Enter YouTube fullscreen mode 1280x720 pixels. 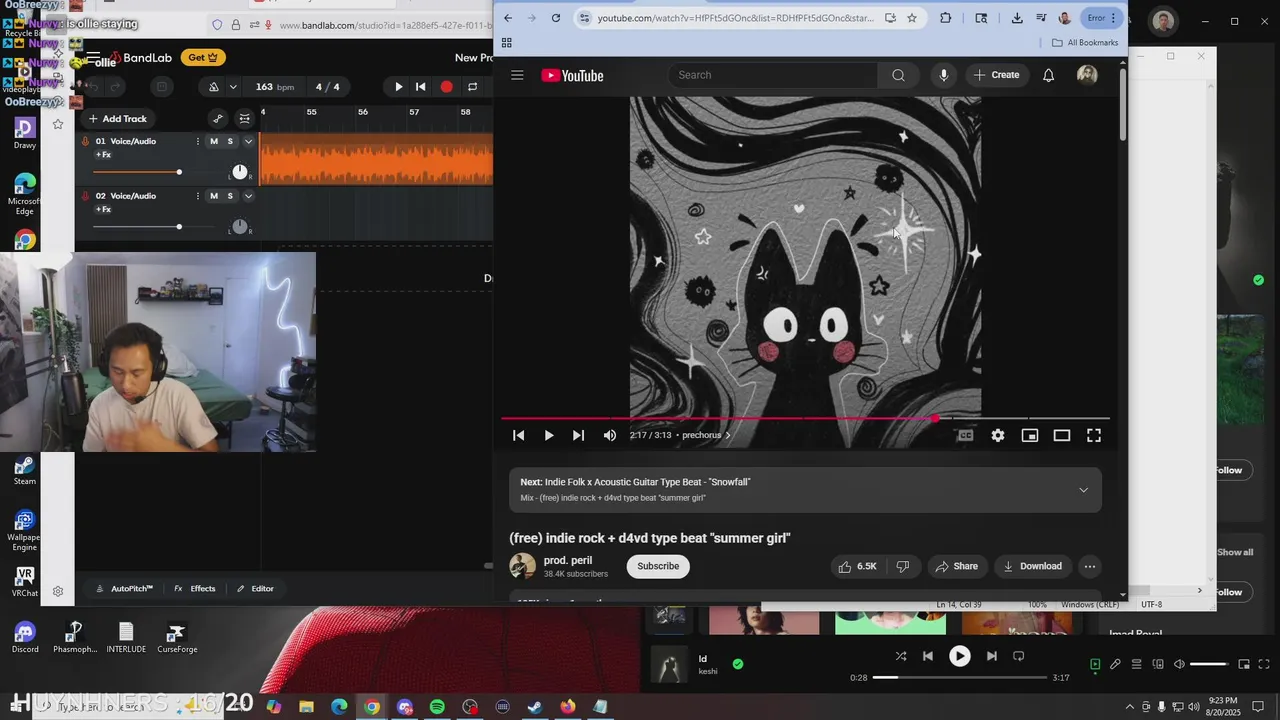coord(1094,435)
